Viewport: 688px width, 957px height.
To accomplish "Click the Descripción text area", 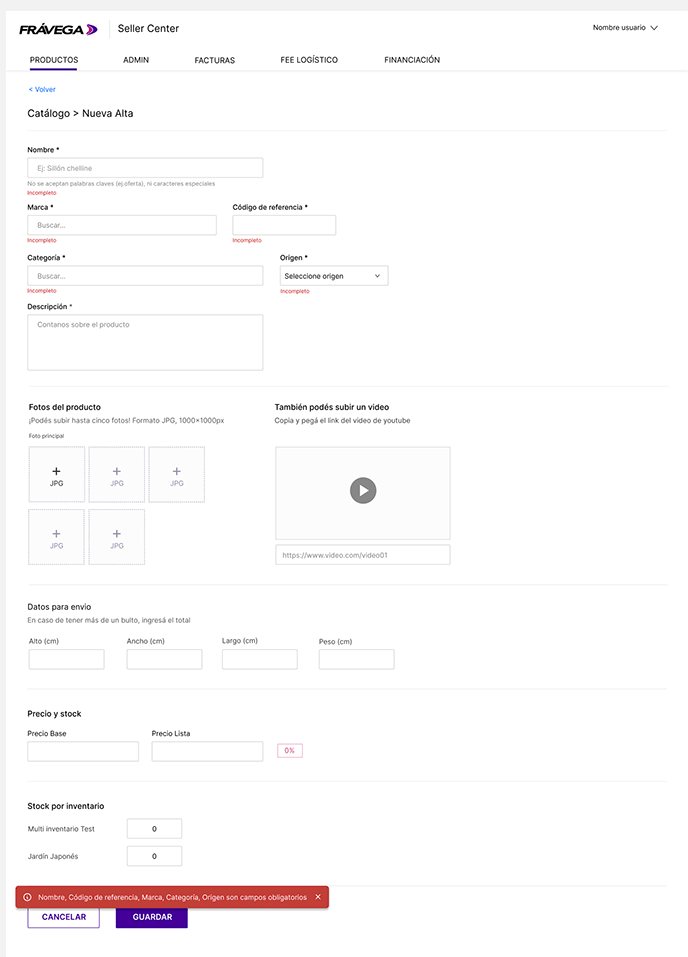I will (x=145, y=342).
